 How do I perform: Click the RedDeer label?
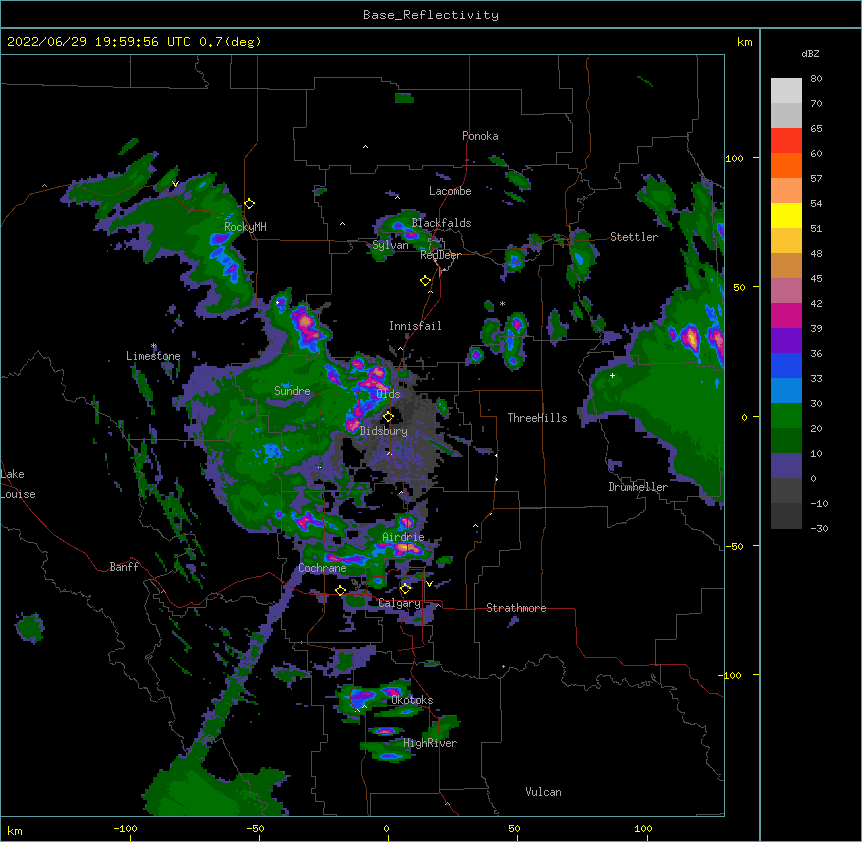tap(440, 255)
